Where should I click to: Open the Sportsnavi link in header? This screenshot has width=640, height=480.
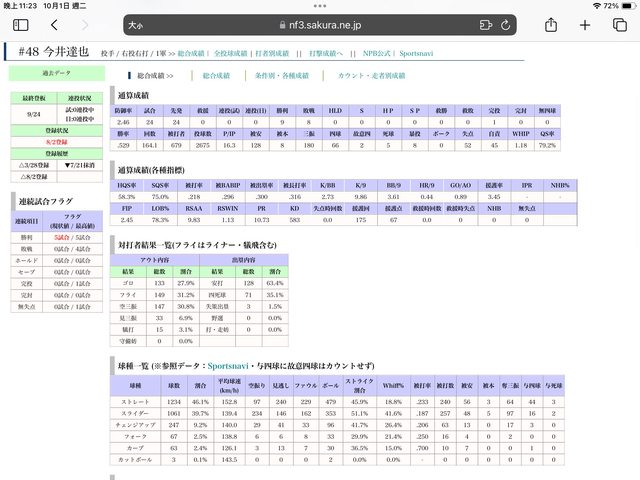[416, 53]
